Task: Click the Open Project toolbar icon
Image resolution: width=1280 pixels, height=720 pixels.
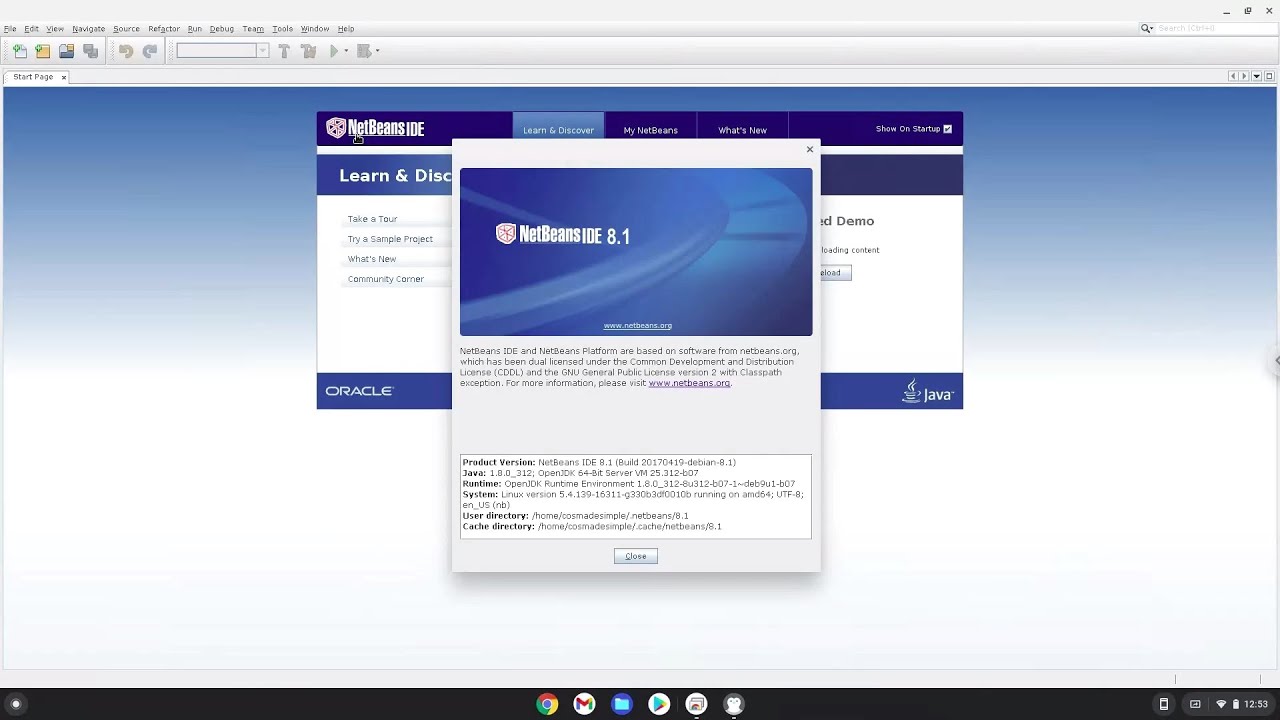Action: (x=66, y=51)
